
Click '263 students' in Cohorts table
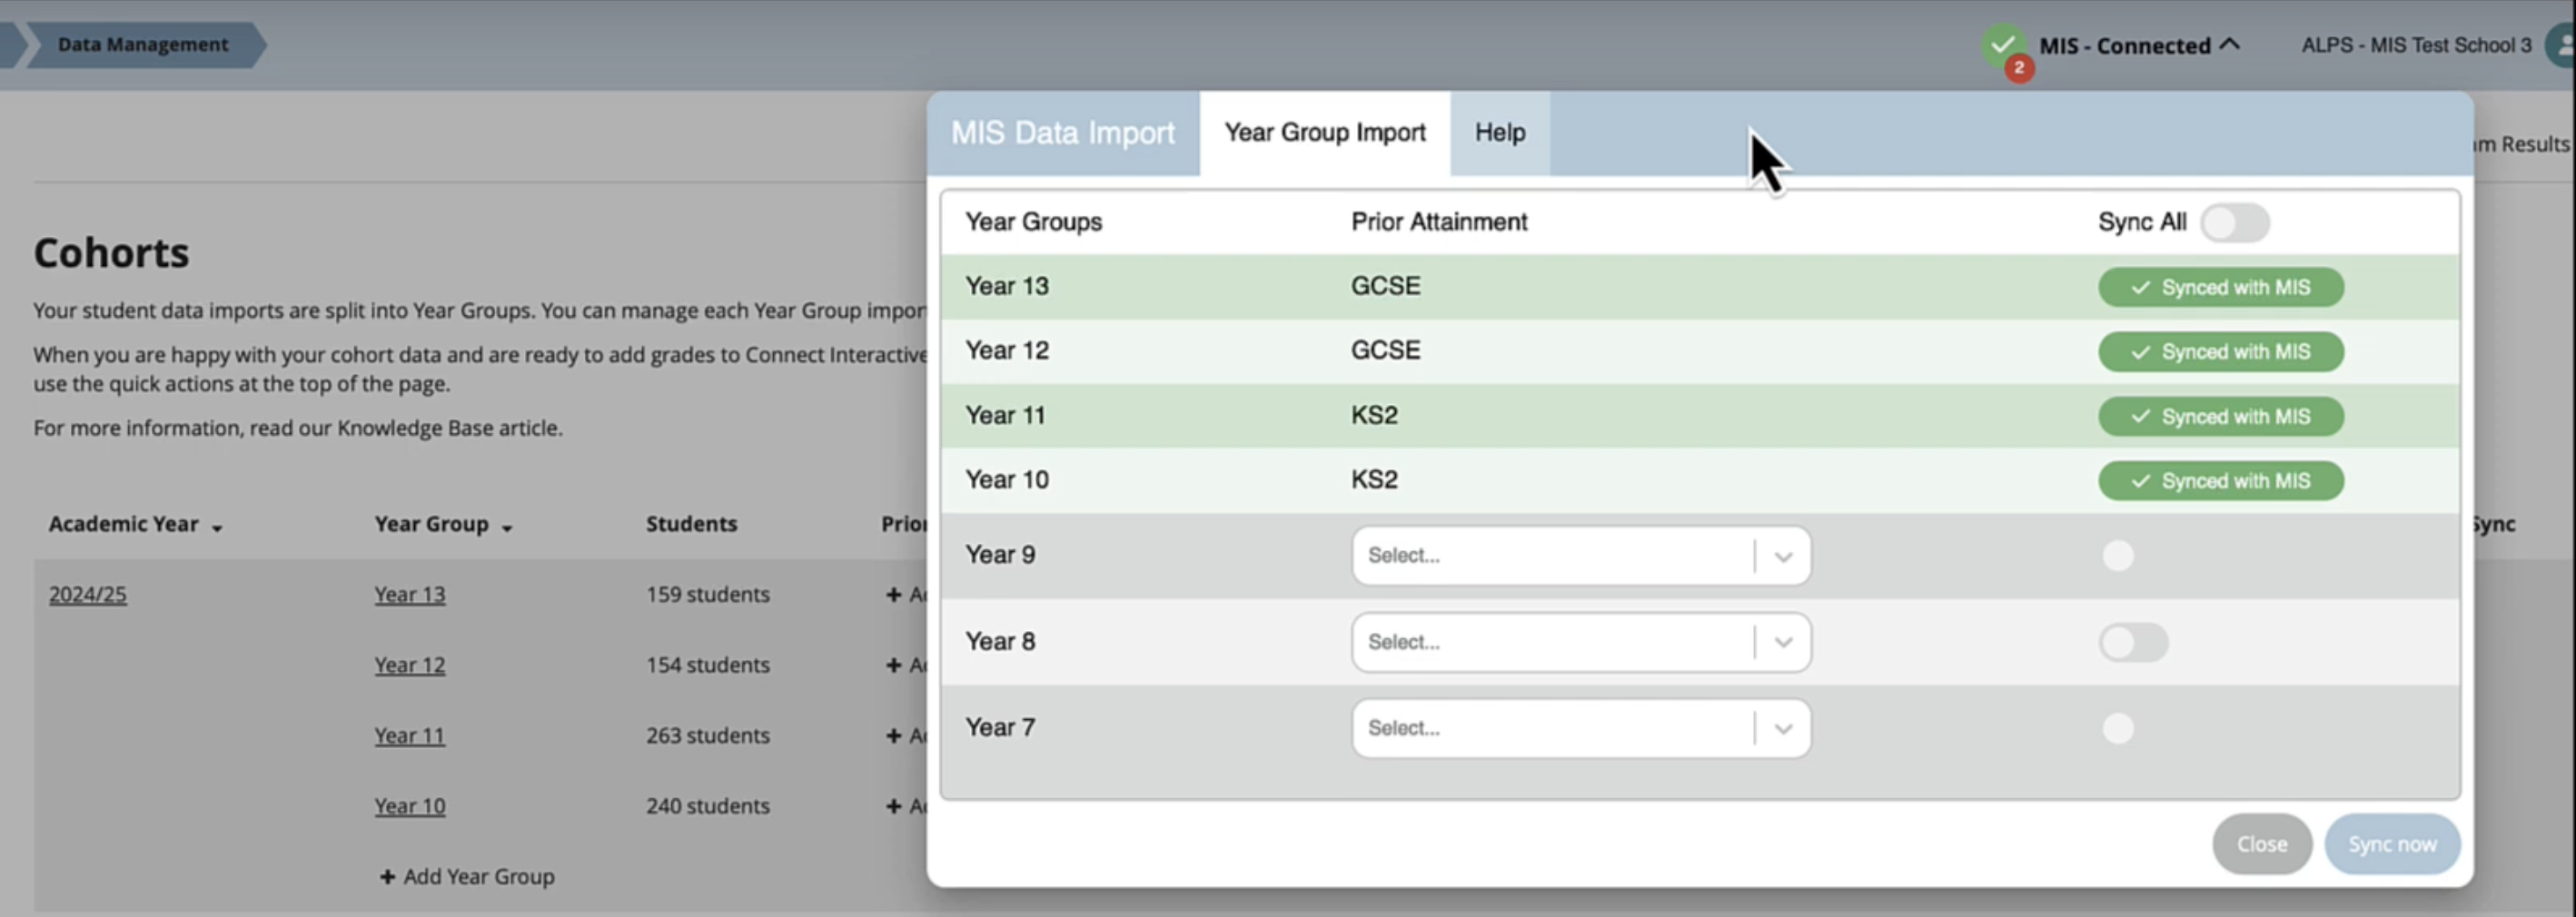pos(708,735)
